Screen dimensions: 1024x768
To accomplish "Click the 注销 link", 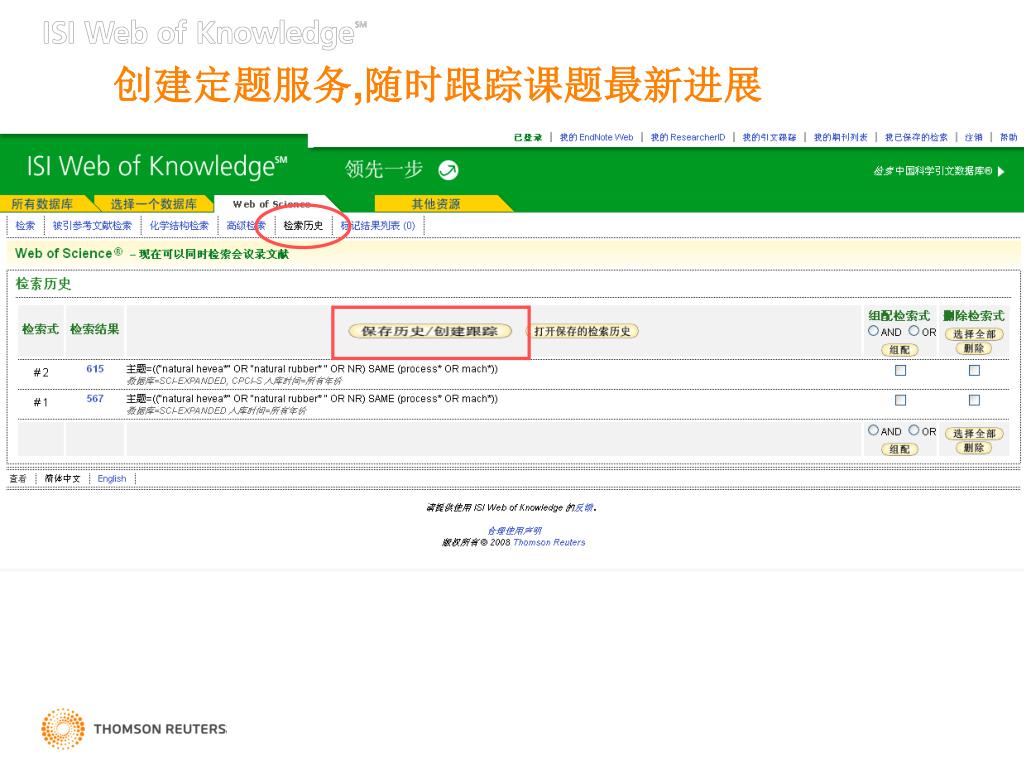I will [x=974, y=137].
